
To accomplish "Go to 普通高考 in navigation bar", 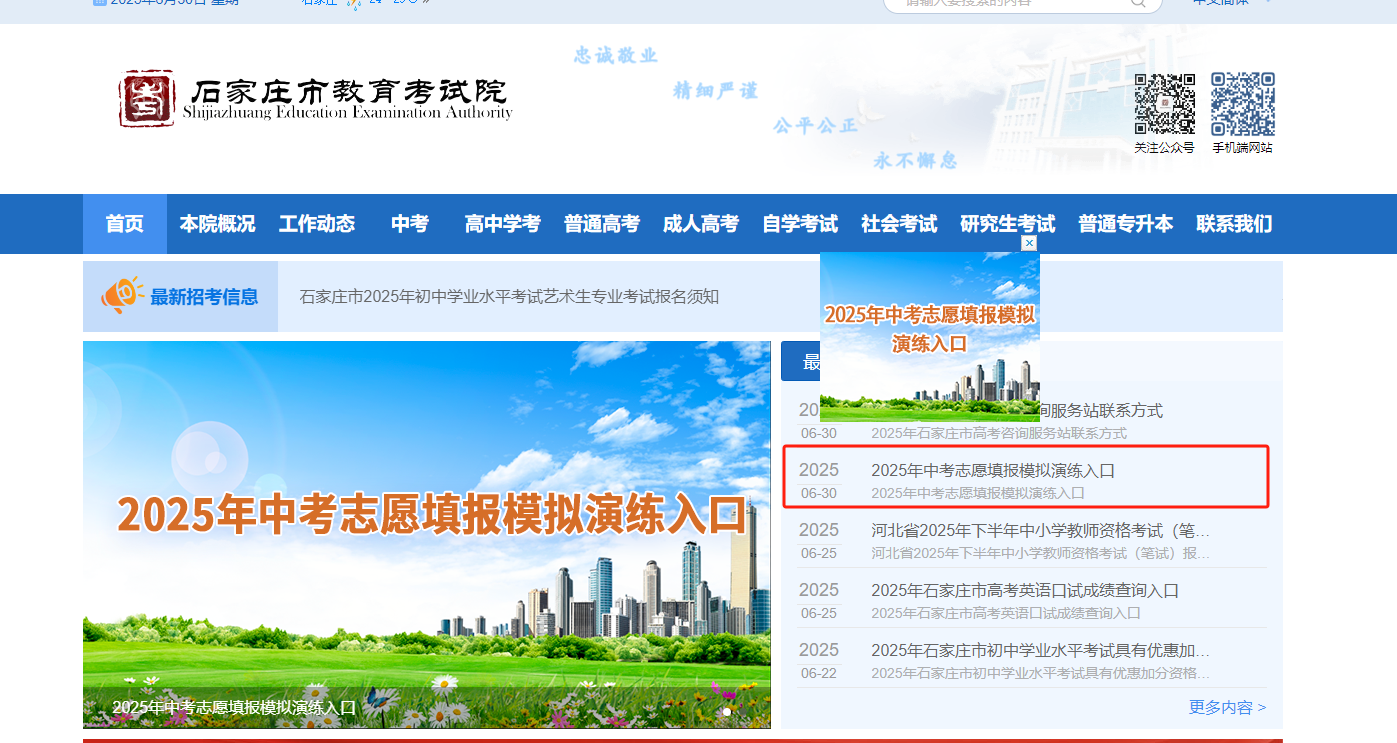I will [601, 224].
